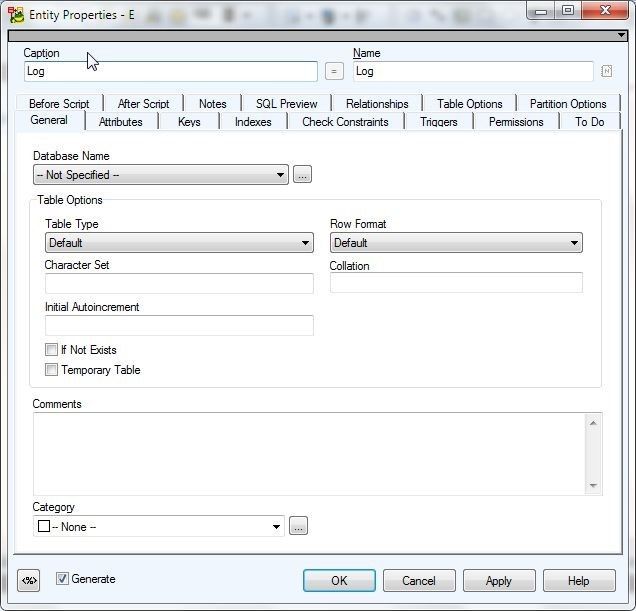Close the Entity Properties window
The height and width of the screenshot is (611, 636).
605,11
